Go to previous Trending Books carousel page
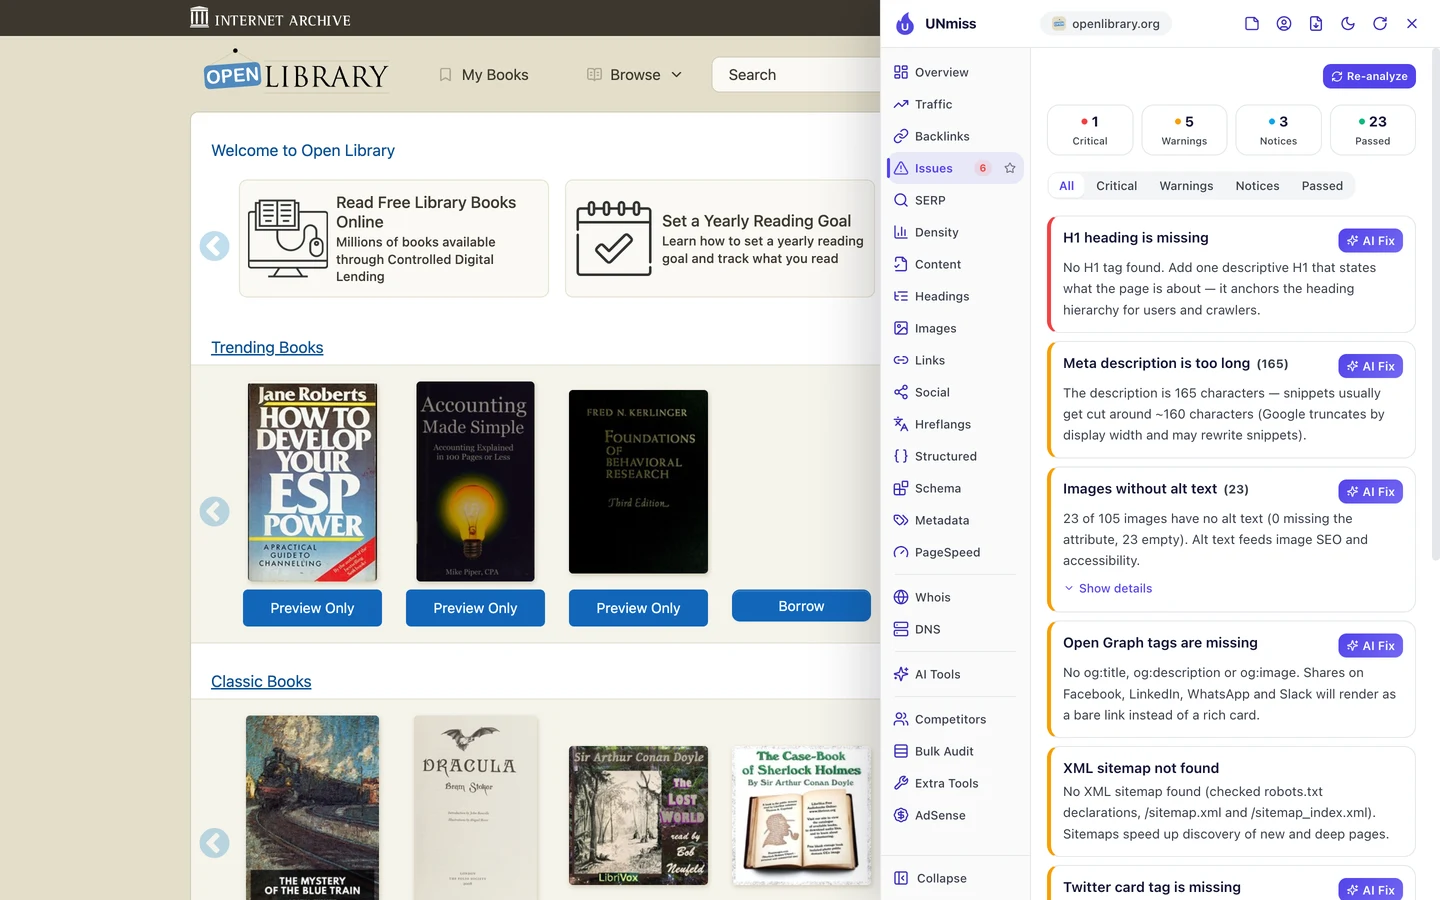Viewport: 1440px width, 900px height. pyautogui.click(x=214, y=512)
